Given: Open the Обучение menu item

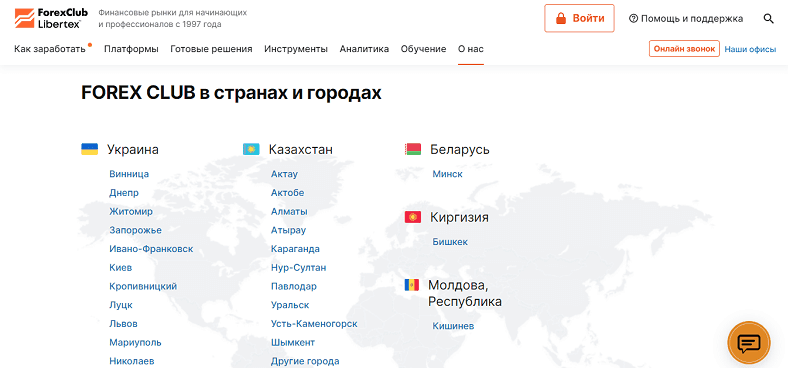Looking at the screenshot, I should tap(424, 49).
